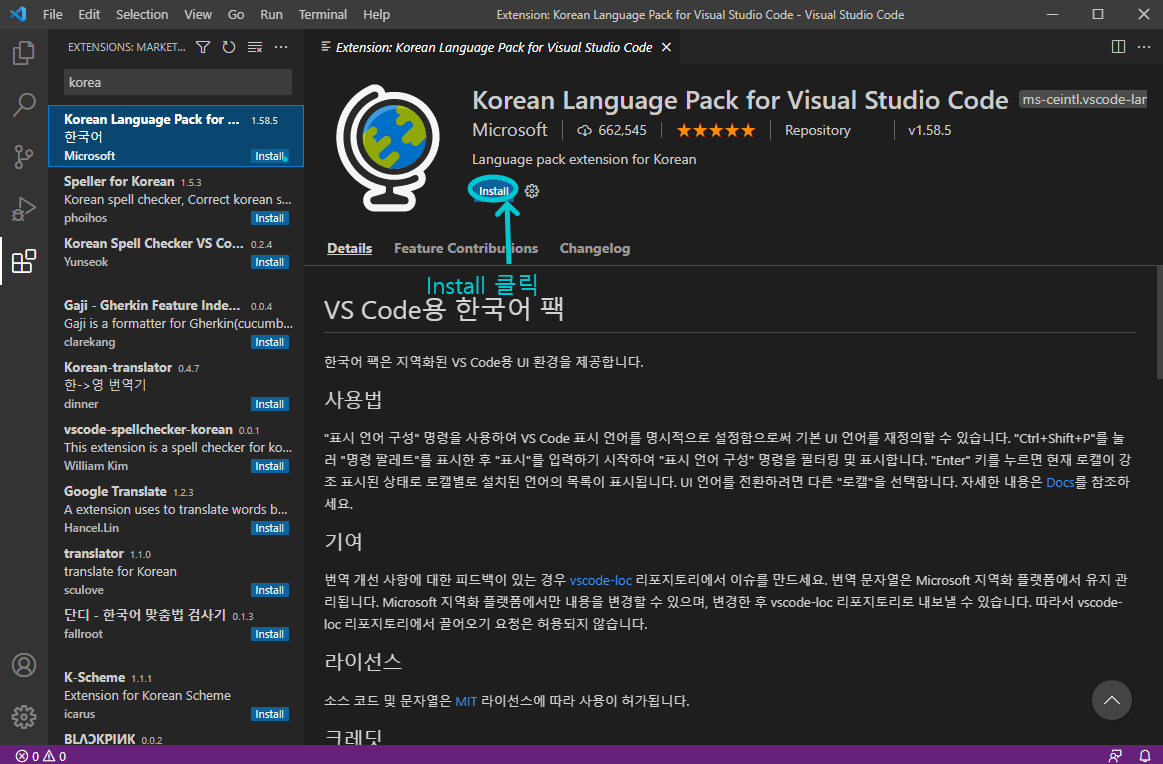Open the Help menu
This screenshot has height=764, width=1163.
click(376, 14)
